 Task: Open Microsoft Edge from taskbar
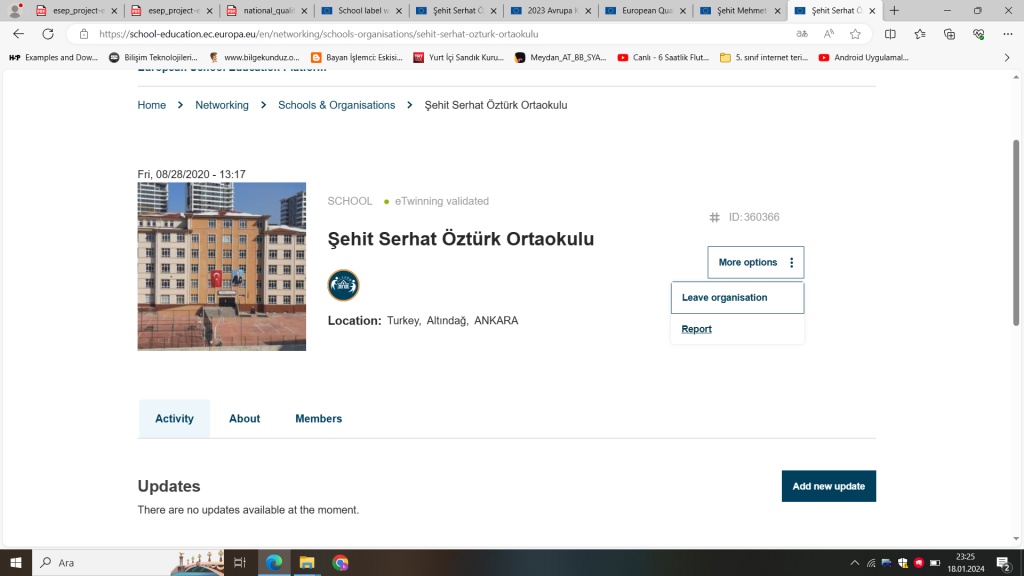coord(274,562)
